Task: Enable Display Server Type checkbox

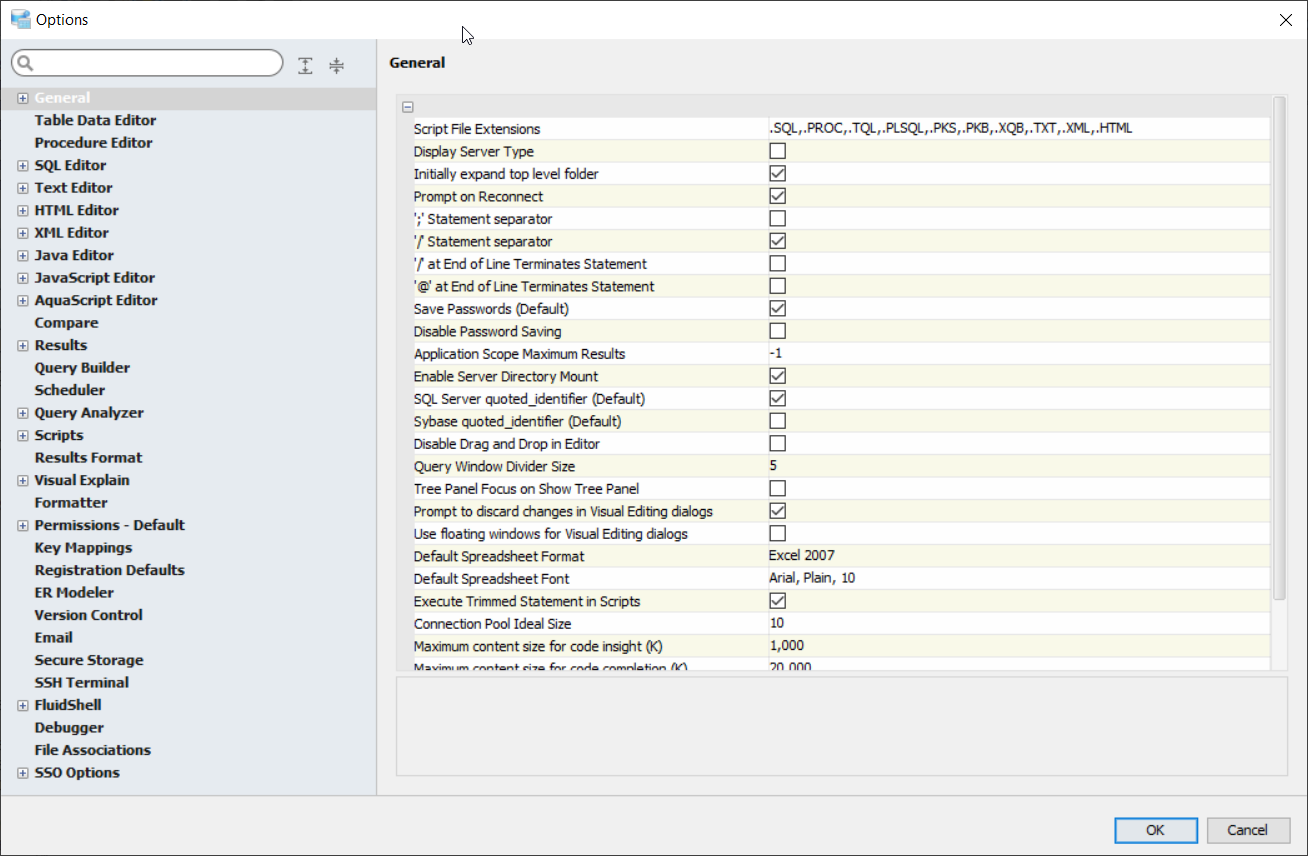Action: (777, 152)
